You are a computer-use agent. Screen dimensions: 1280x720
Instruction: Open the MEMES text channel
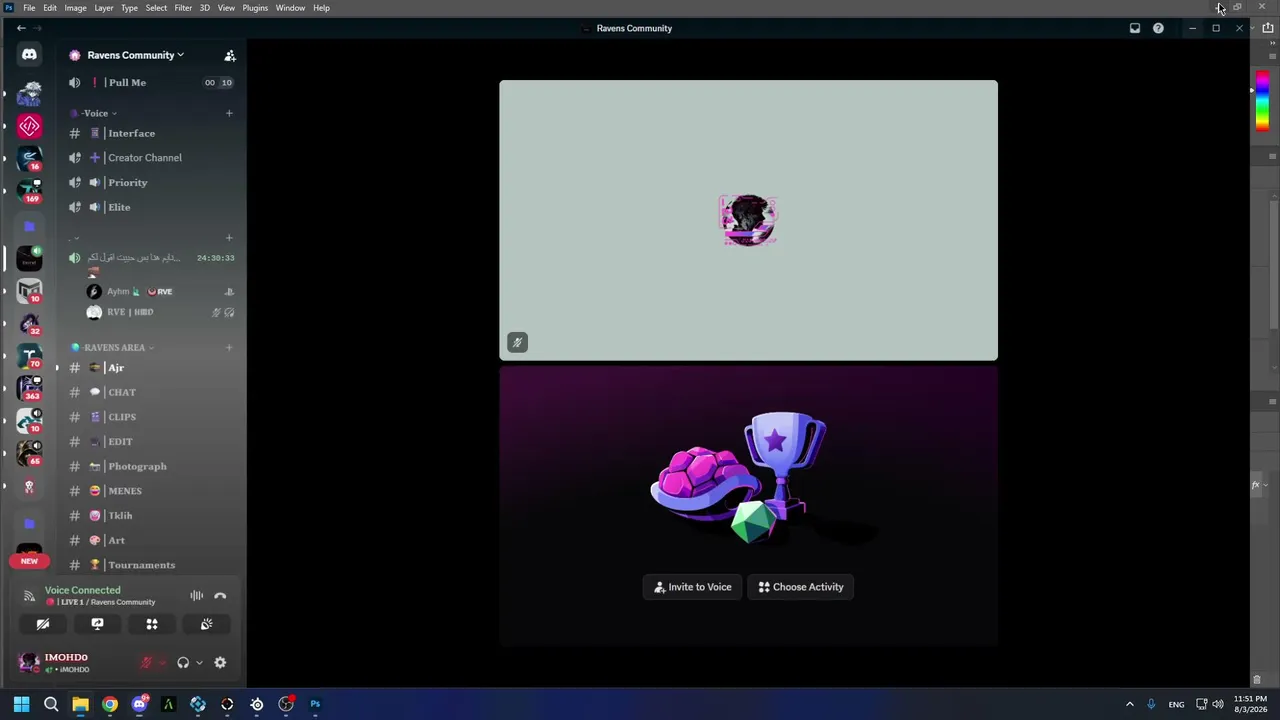click(151, 491)
